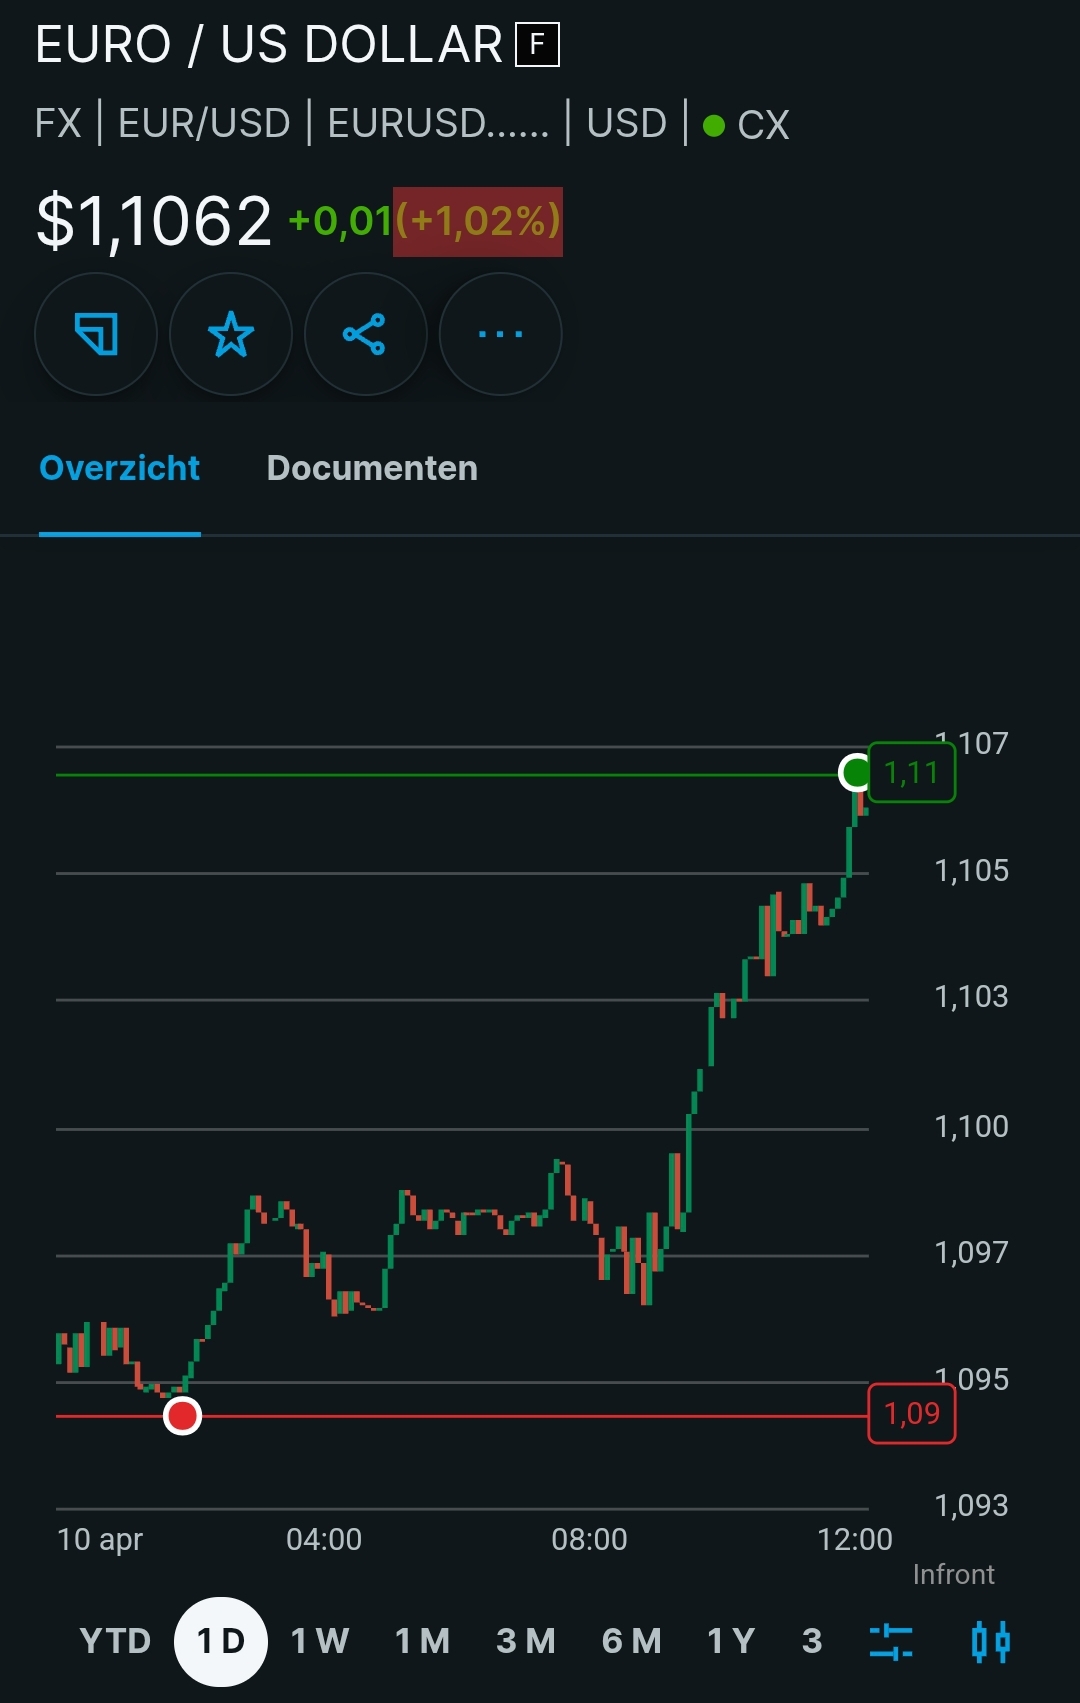Viewport: 1080px width, 1703px height.
Task: Open the three-dots more options menu
Action: pyautogui.click(x=500, y=334)
